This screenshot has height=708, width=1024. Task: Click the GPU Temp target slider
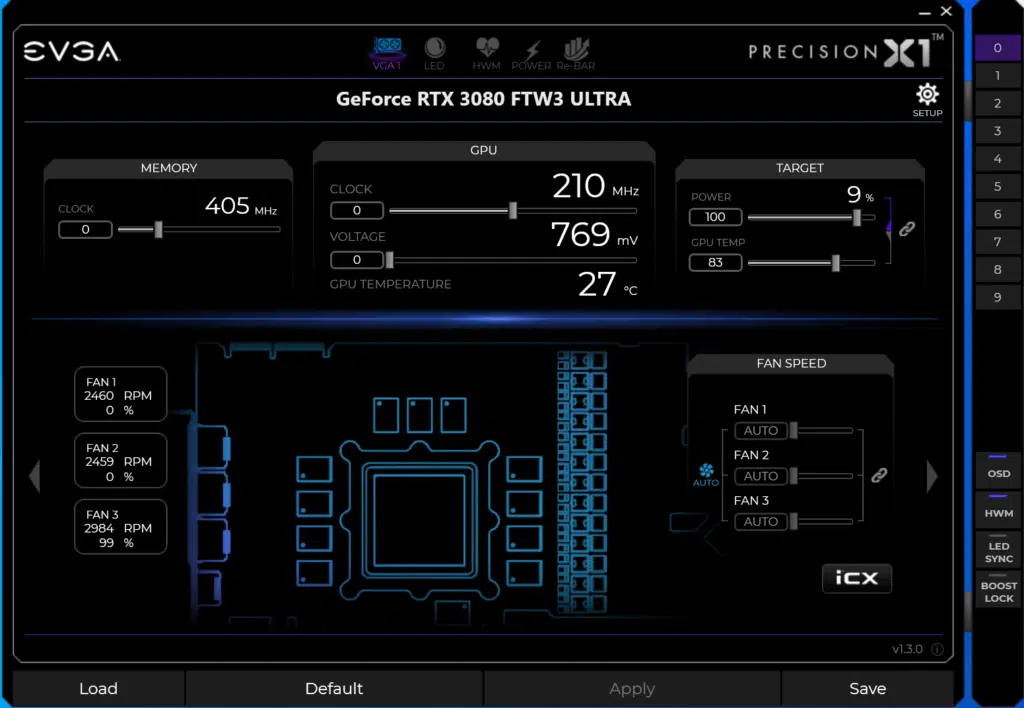tap(836, 262)
